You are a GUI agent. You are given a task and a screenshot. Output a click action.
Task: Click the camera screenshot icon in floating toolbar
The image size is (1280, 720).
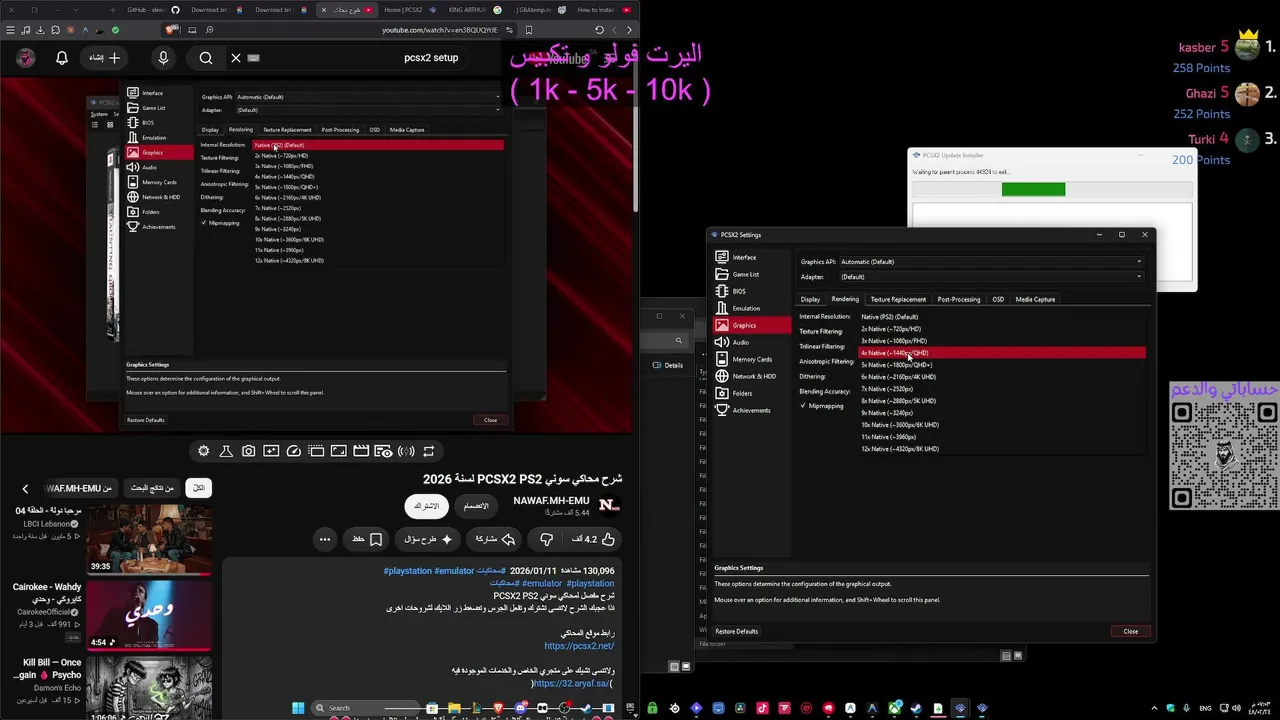[248, 451]
